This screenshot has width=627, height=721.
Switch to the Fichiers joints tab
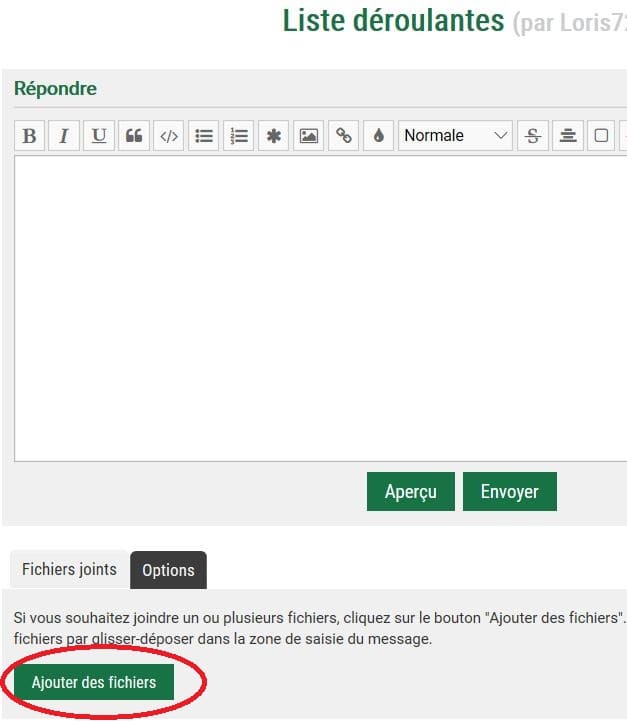(69, 570)
